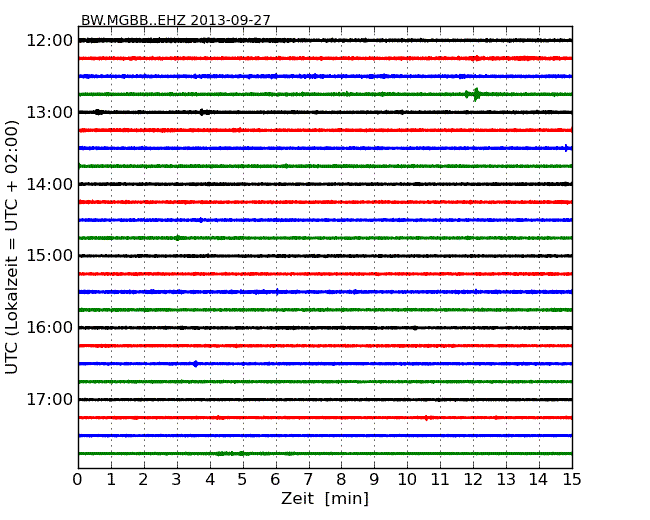
Task: Click the 17:00 time label
Action: (50, 399)
